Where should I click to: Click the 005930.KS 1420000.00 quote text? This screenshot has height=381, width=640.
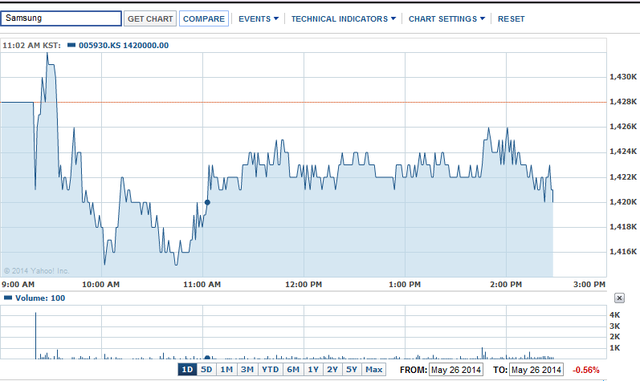(x=124, y=45)
